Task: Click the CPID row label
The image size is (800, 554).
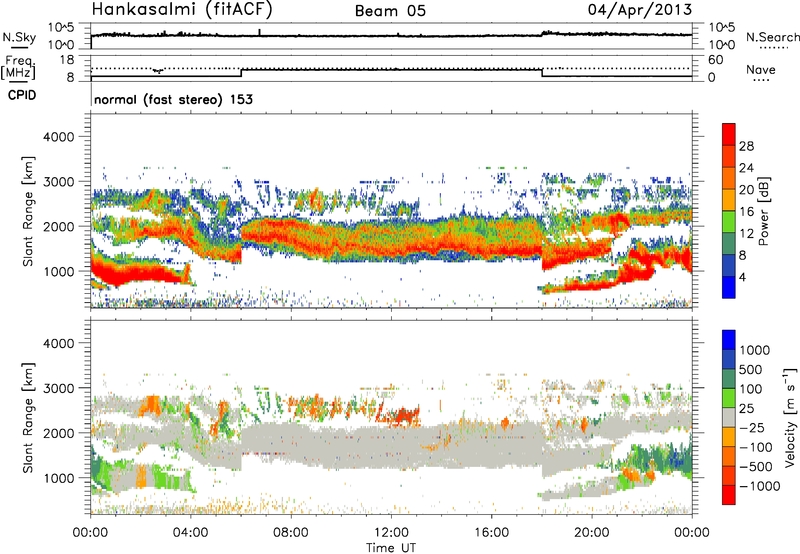Action: pos(22,95)
